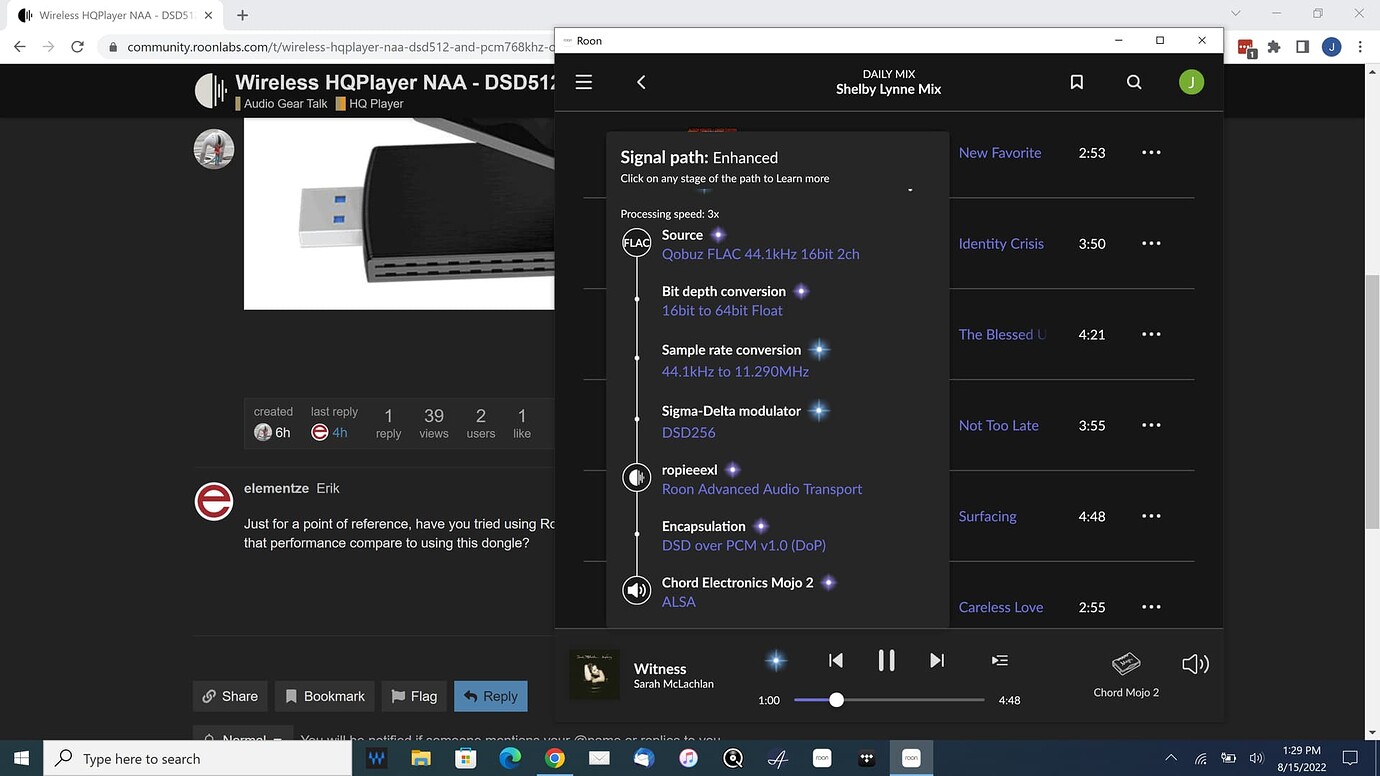Click the playback progress slider handle

(836, 700)
